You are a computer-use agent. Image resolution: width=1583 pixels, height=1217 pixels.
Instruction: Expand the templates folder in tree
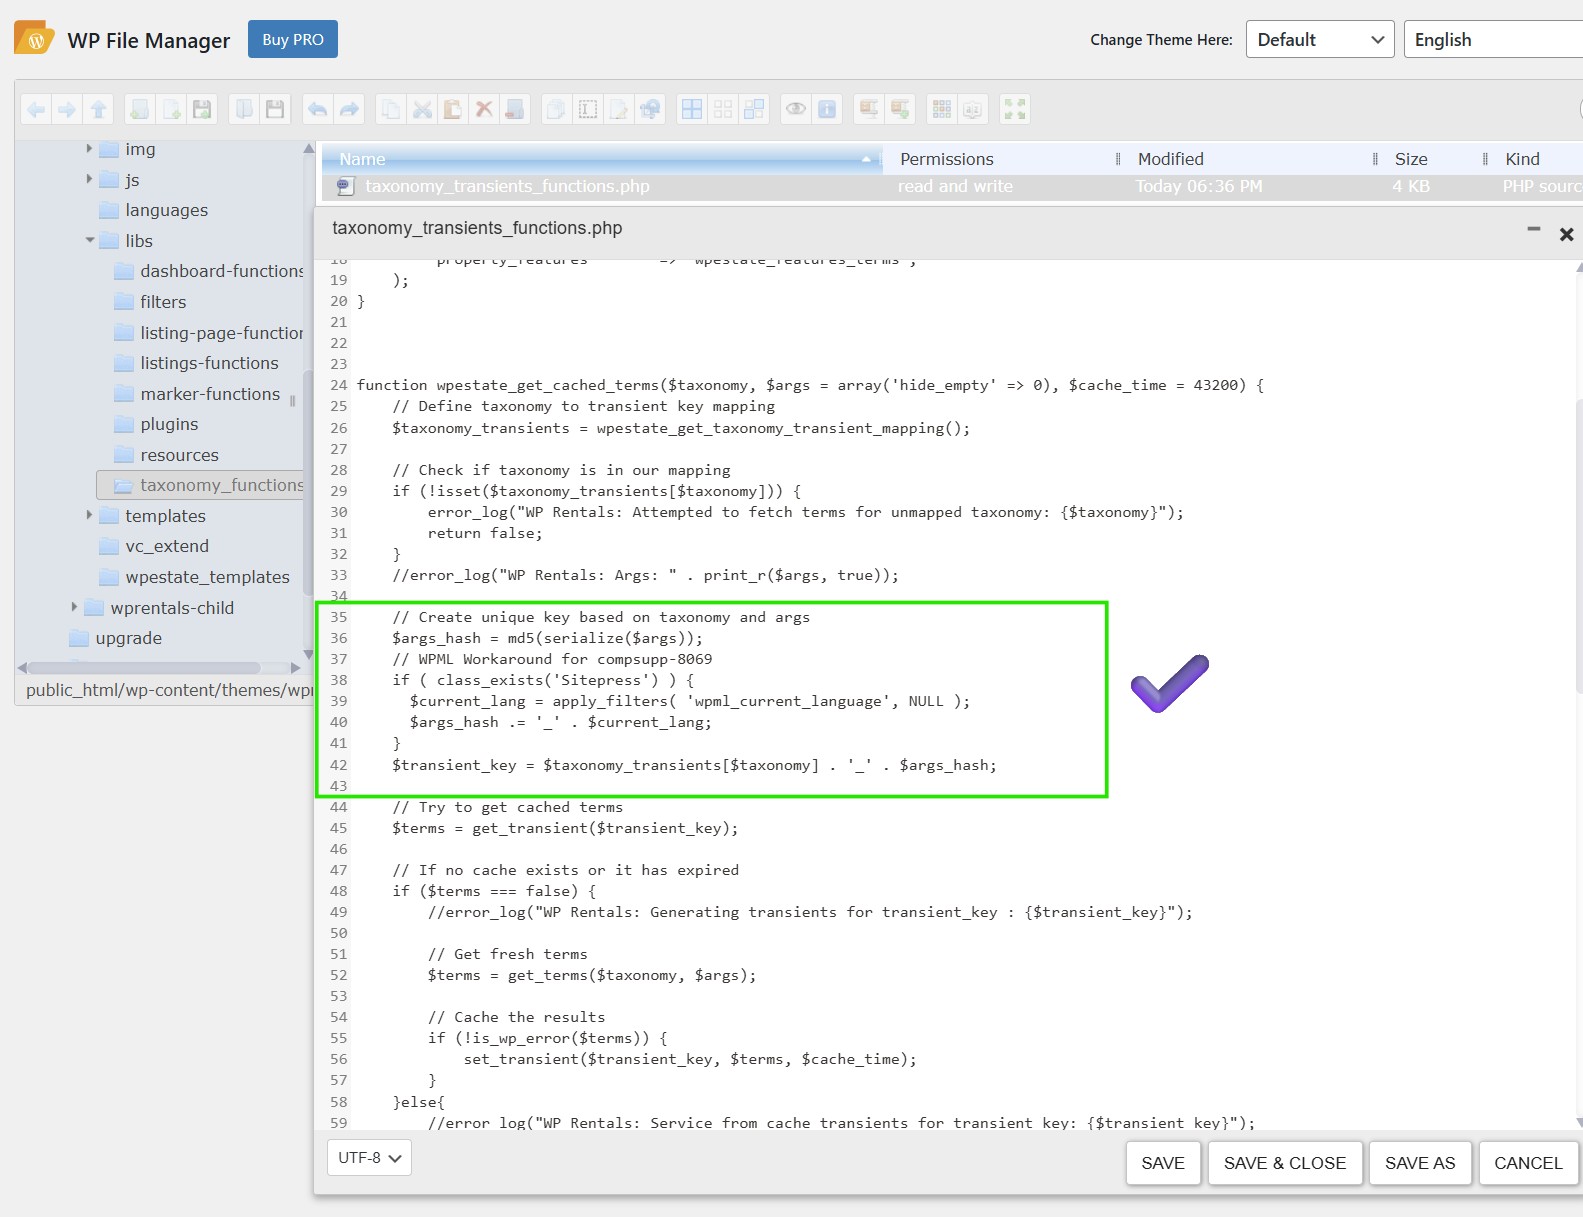point(89,516)
